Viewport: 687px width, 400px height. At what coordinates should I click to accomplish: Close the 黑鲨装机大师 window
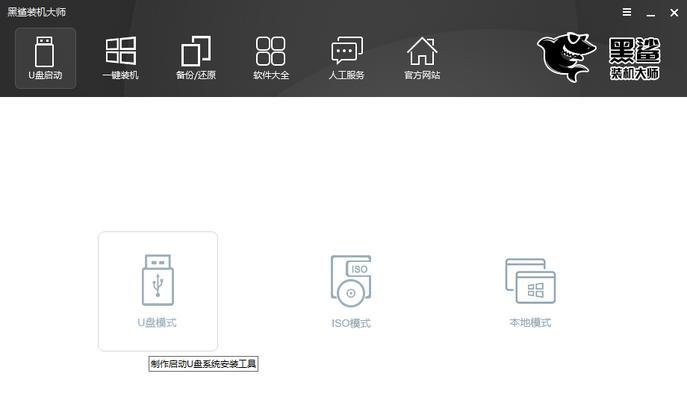[x=674, y=13]
